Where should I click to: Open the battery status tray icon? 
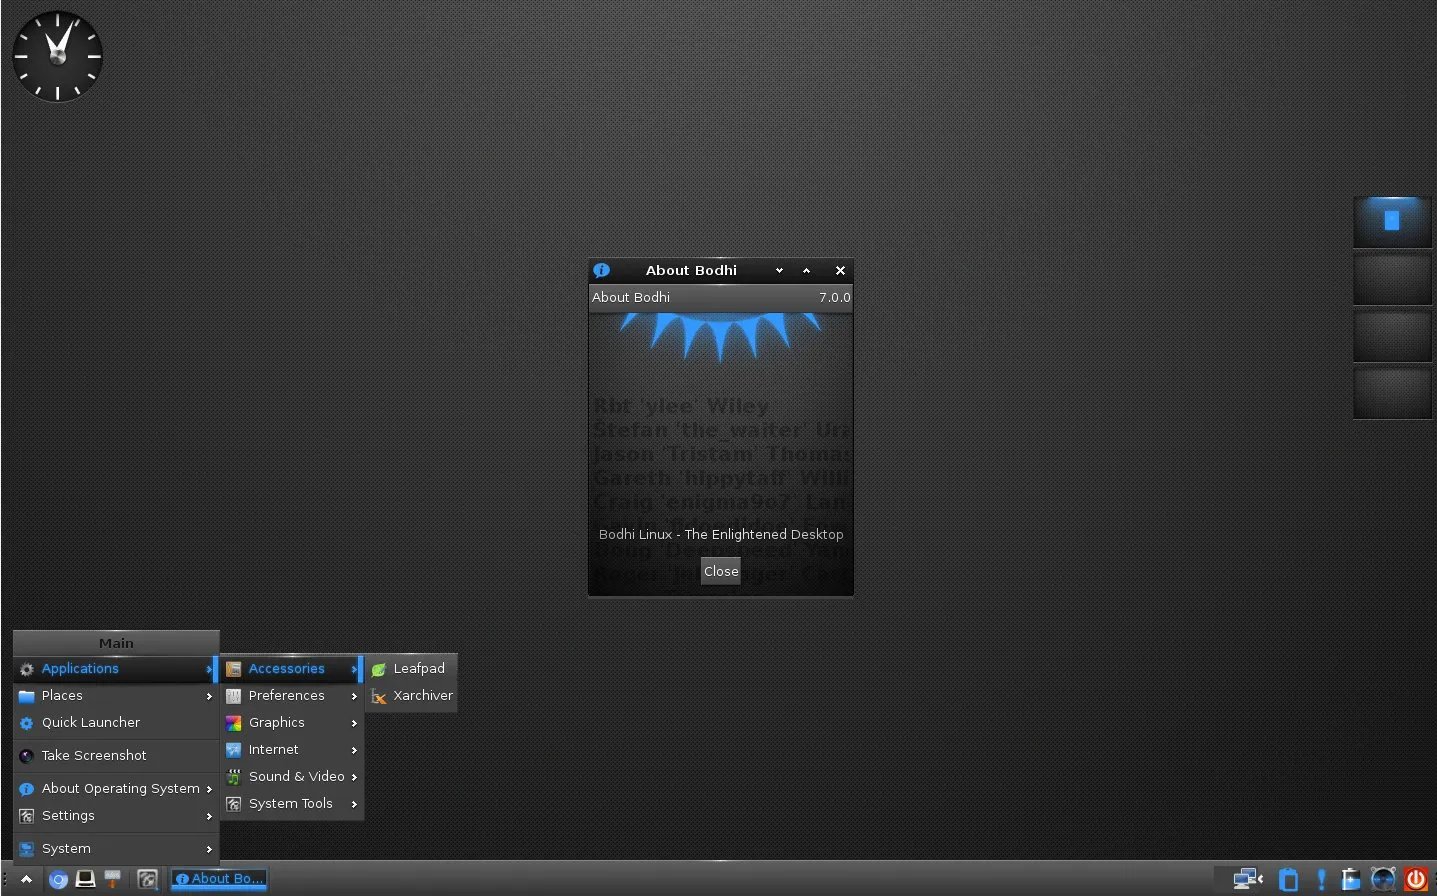[1351, 879]
